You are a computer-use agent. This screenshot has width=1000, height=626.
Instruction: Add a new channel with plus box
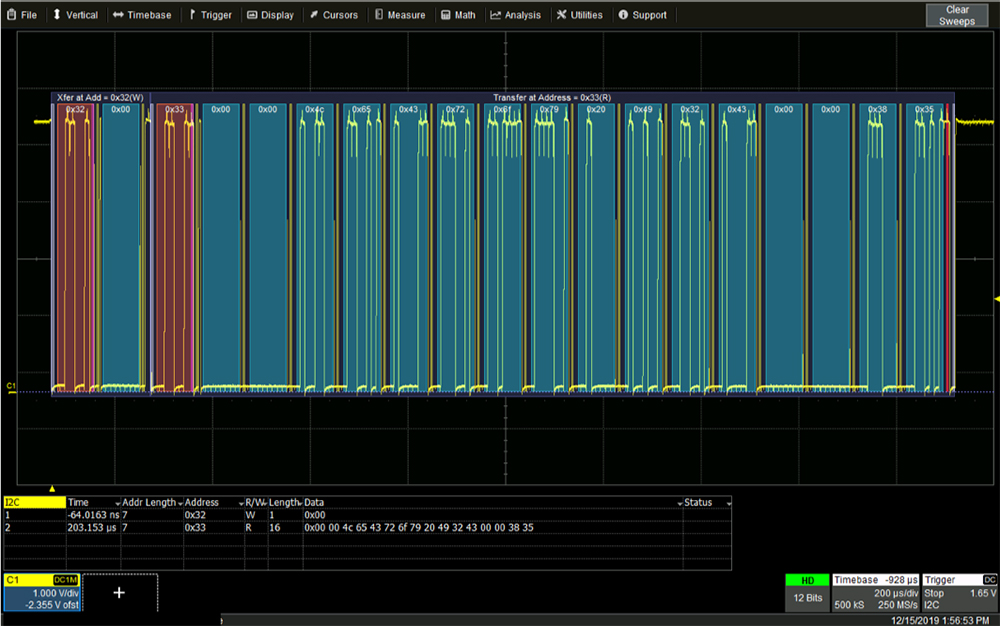tap(119, 593)
